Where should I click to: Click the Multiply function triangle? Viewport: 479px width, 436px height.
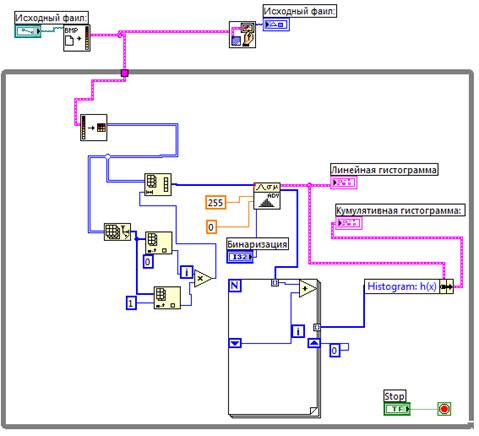[202, 278]
